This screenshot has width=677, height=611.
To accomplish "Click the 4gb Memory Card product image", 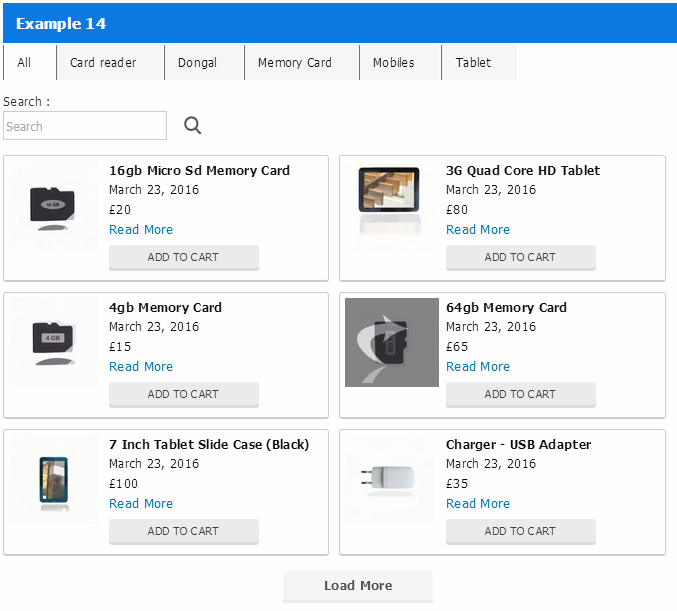I will pos(54,342).
